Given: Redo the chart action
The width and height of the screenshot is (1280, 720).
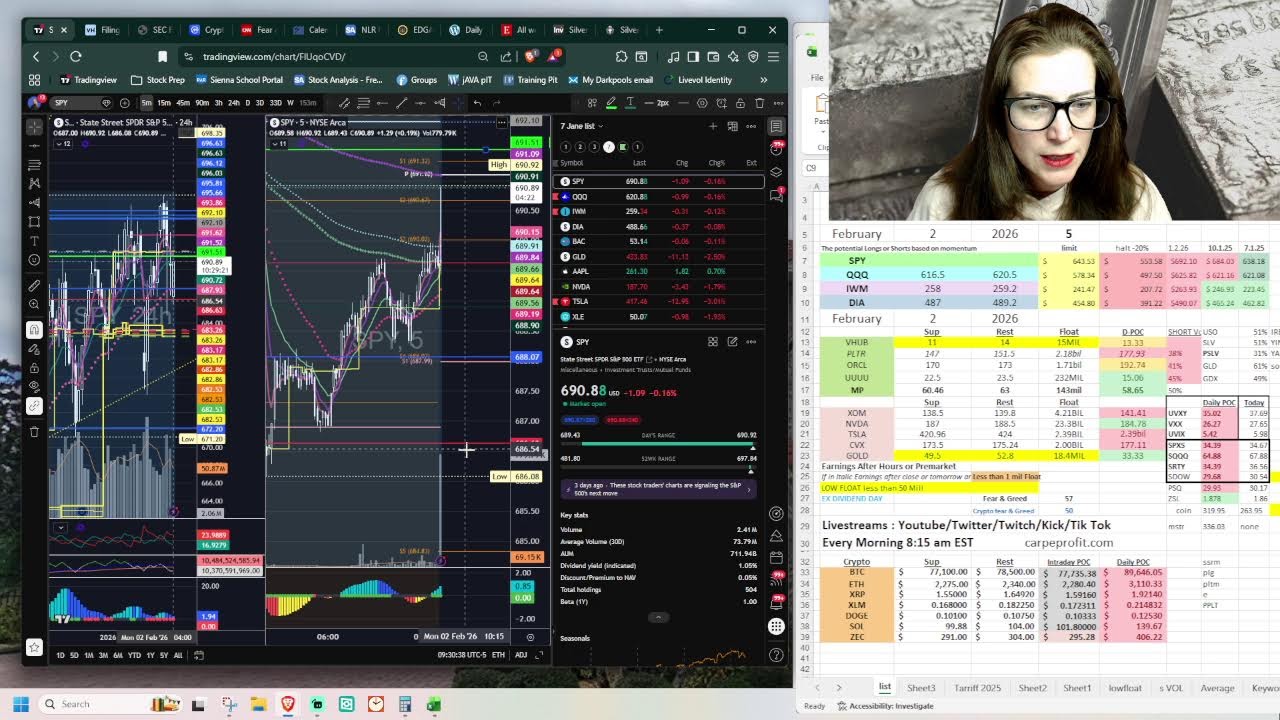Looking at the screenshot, I should [496, 102].
